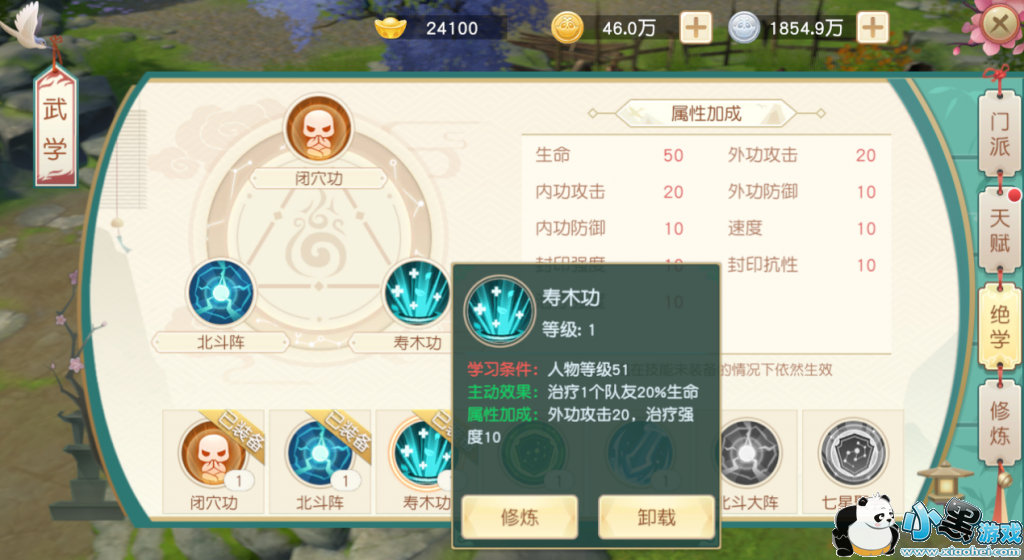
Task: Add more silver coins with plus button
Action: tap(872, 28)
